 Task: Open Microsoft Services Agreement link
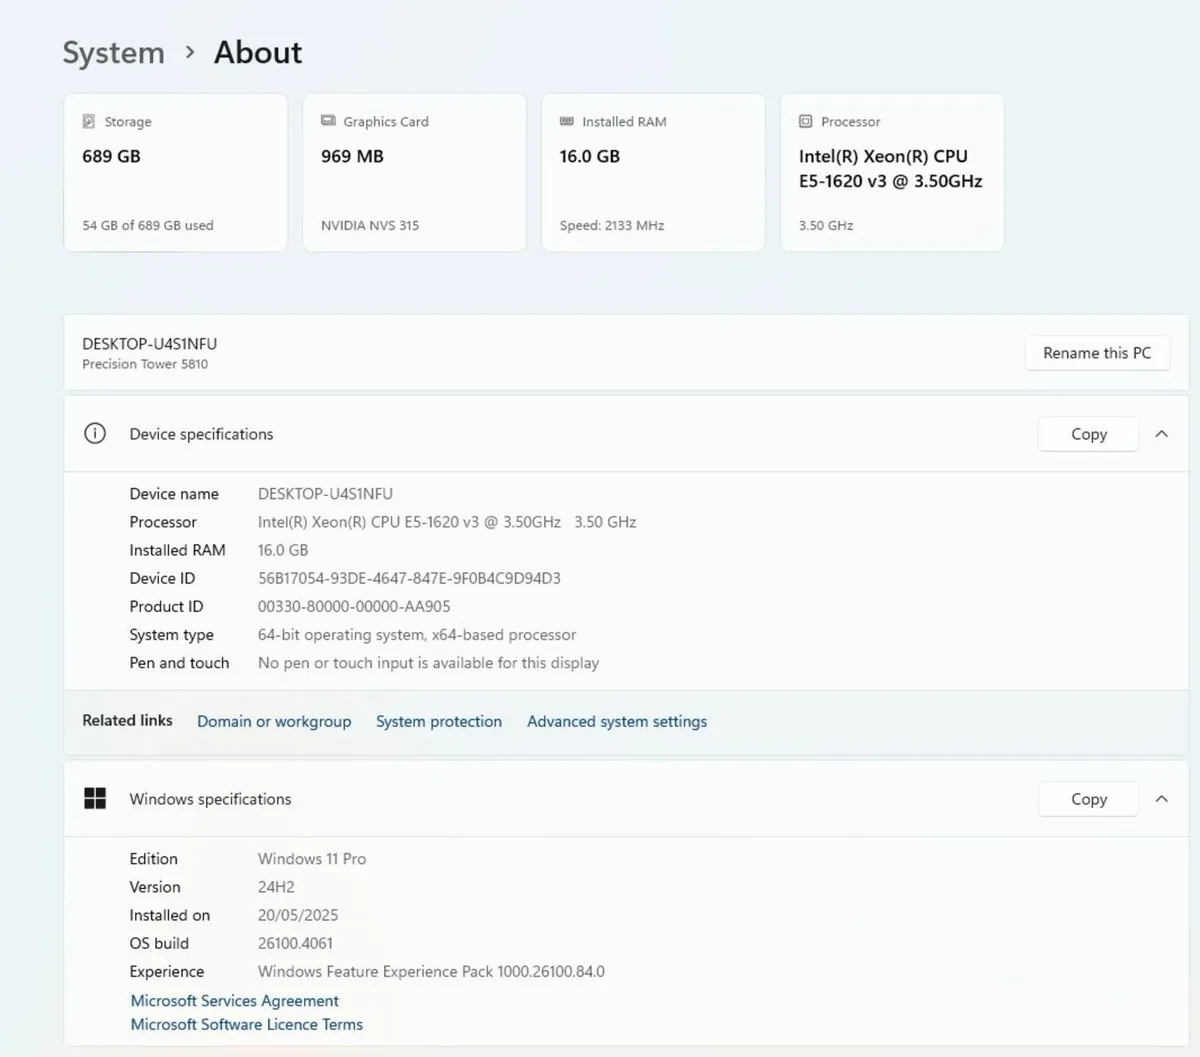[235, 1000]
